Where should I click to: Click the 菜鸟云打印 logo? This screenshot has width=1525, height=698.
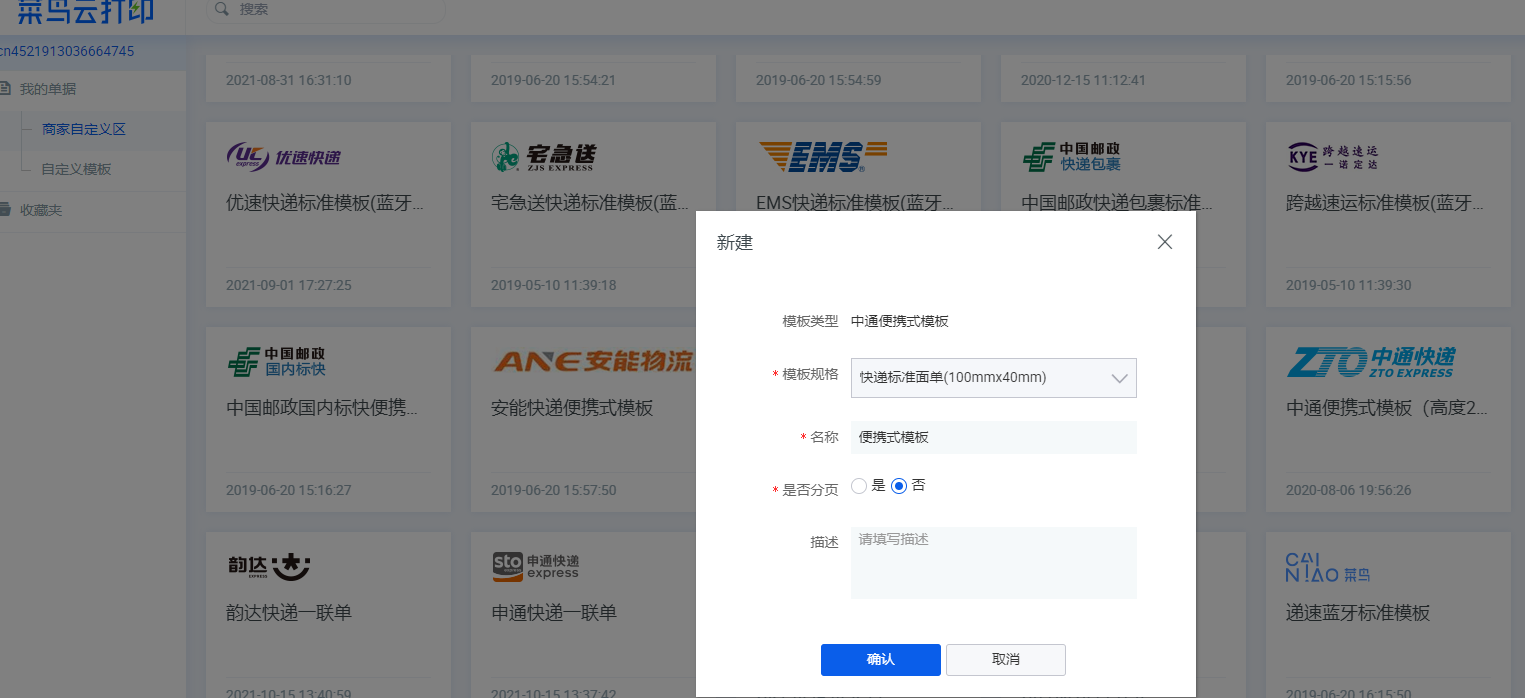pos(85,10)
